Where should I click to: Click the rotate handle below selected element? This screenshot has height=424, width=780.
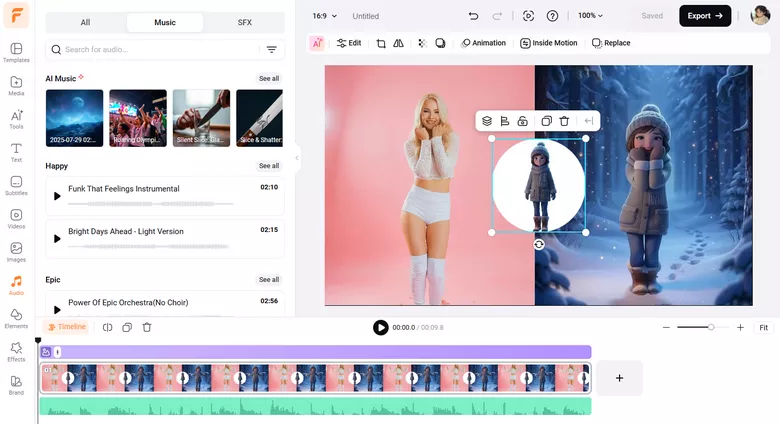pos(539,244)
